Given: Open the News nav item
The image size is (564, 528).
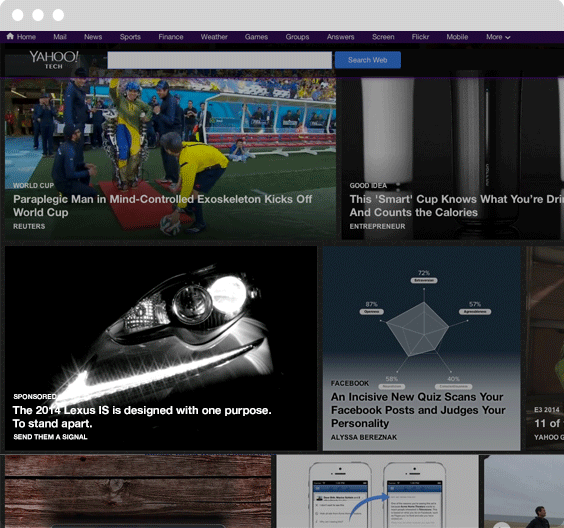Looking at the screenshot, I should pyautogui.click(x=93, y=37).
